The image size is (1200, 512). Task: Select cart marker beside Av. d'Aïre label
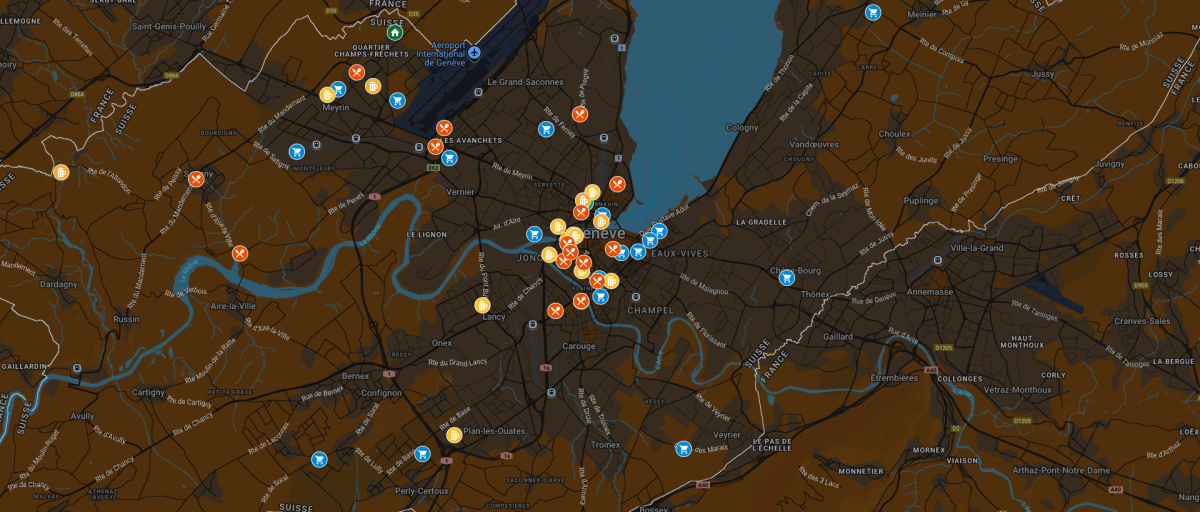(534, 234)
